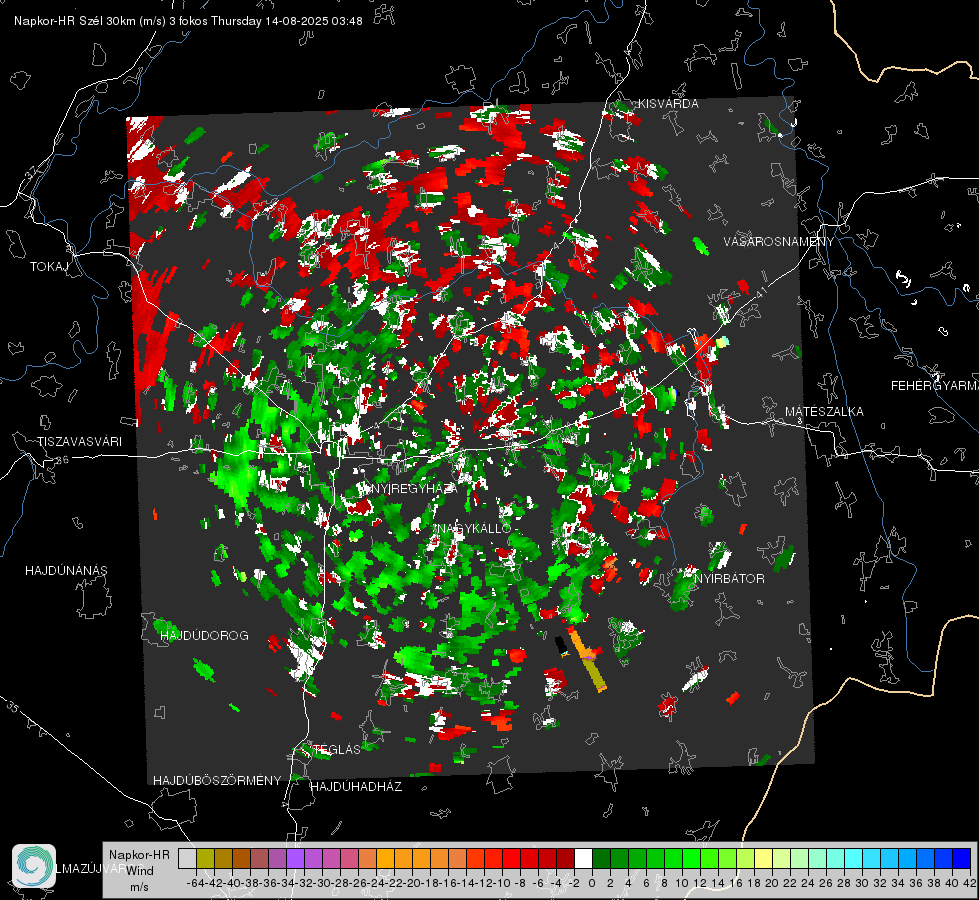Viewport: 979px width, 900px height.
Task: Select the olive -64 to -42 legend swatch
Action: coord(205,858)
